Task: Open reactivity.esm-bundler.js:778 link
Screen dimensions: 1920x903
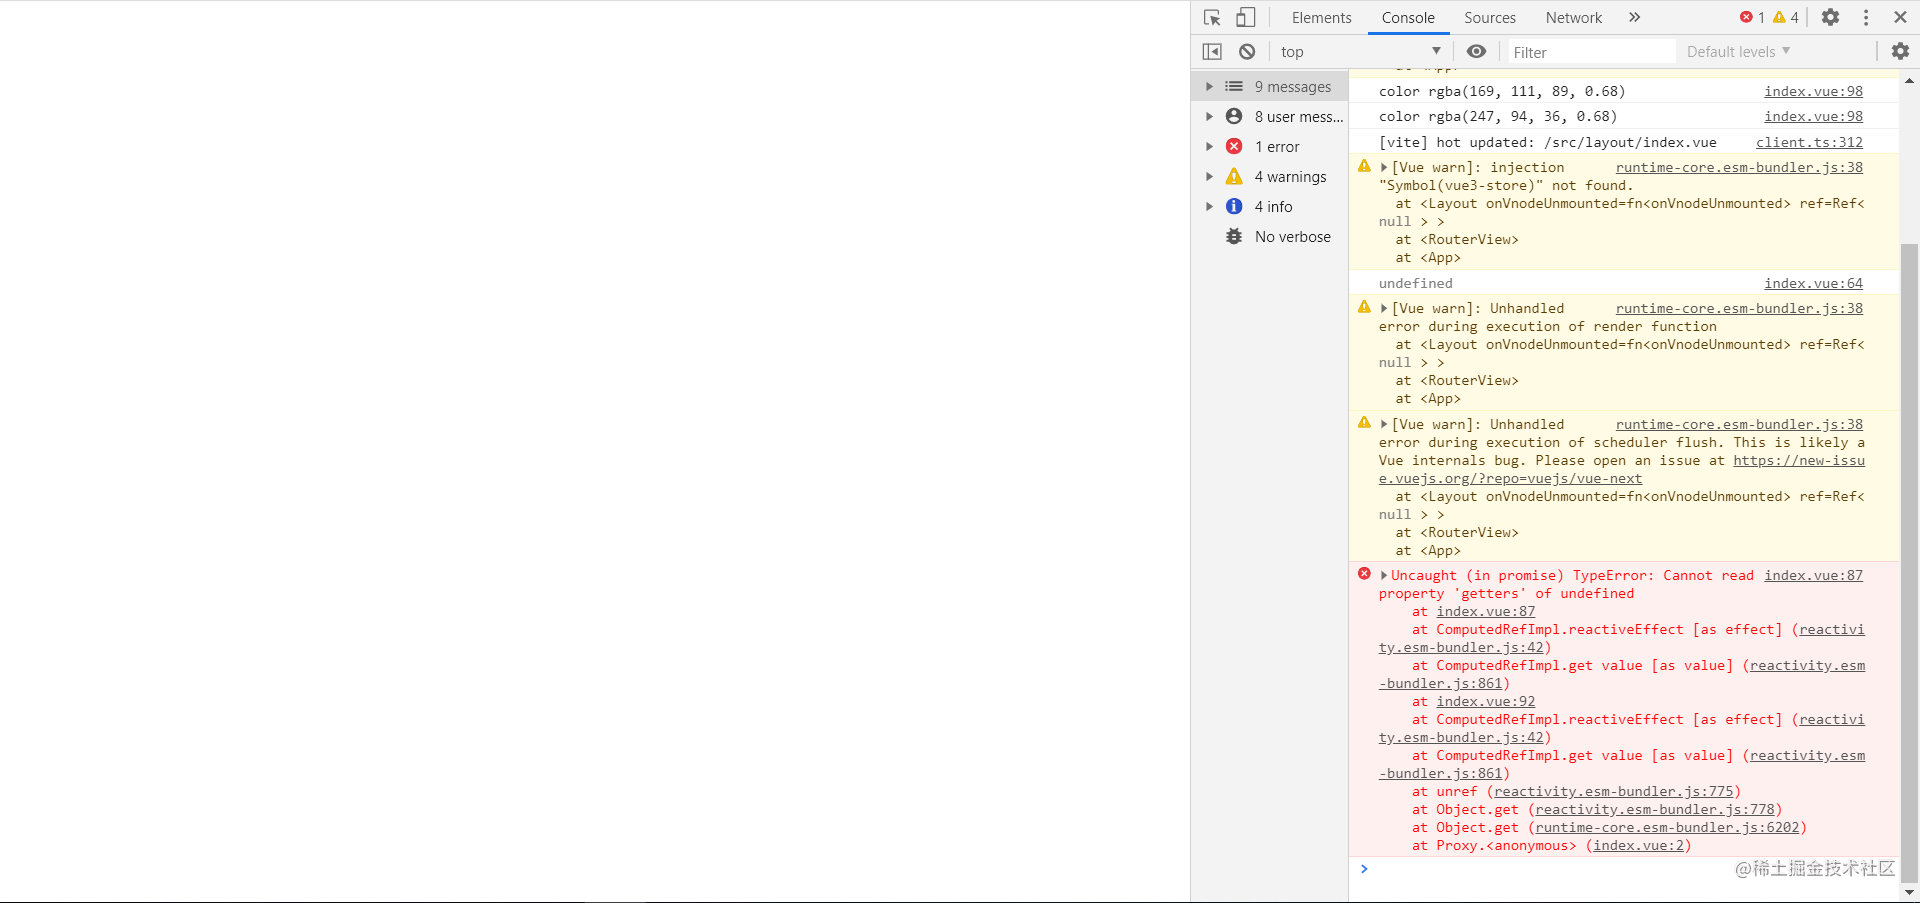Action: 1654,809
